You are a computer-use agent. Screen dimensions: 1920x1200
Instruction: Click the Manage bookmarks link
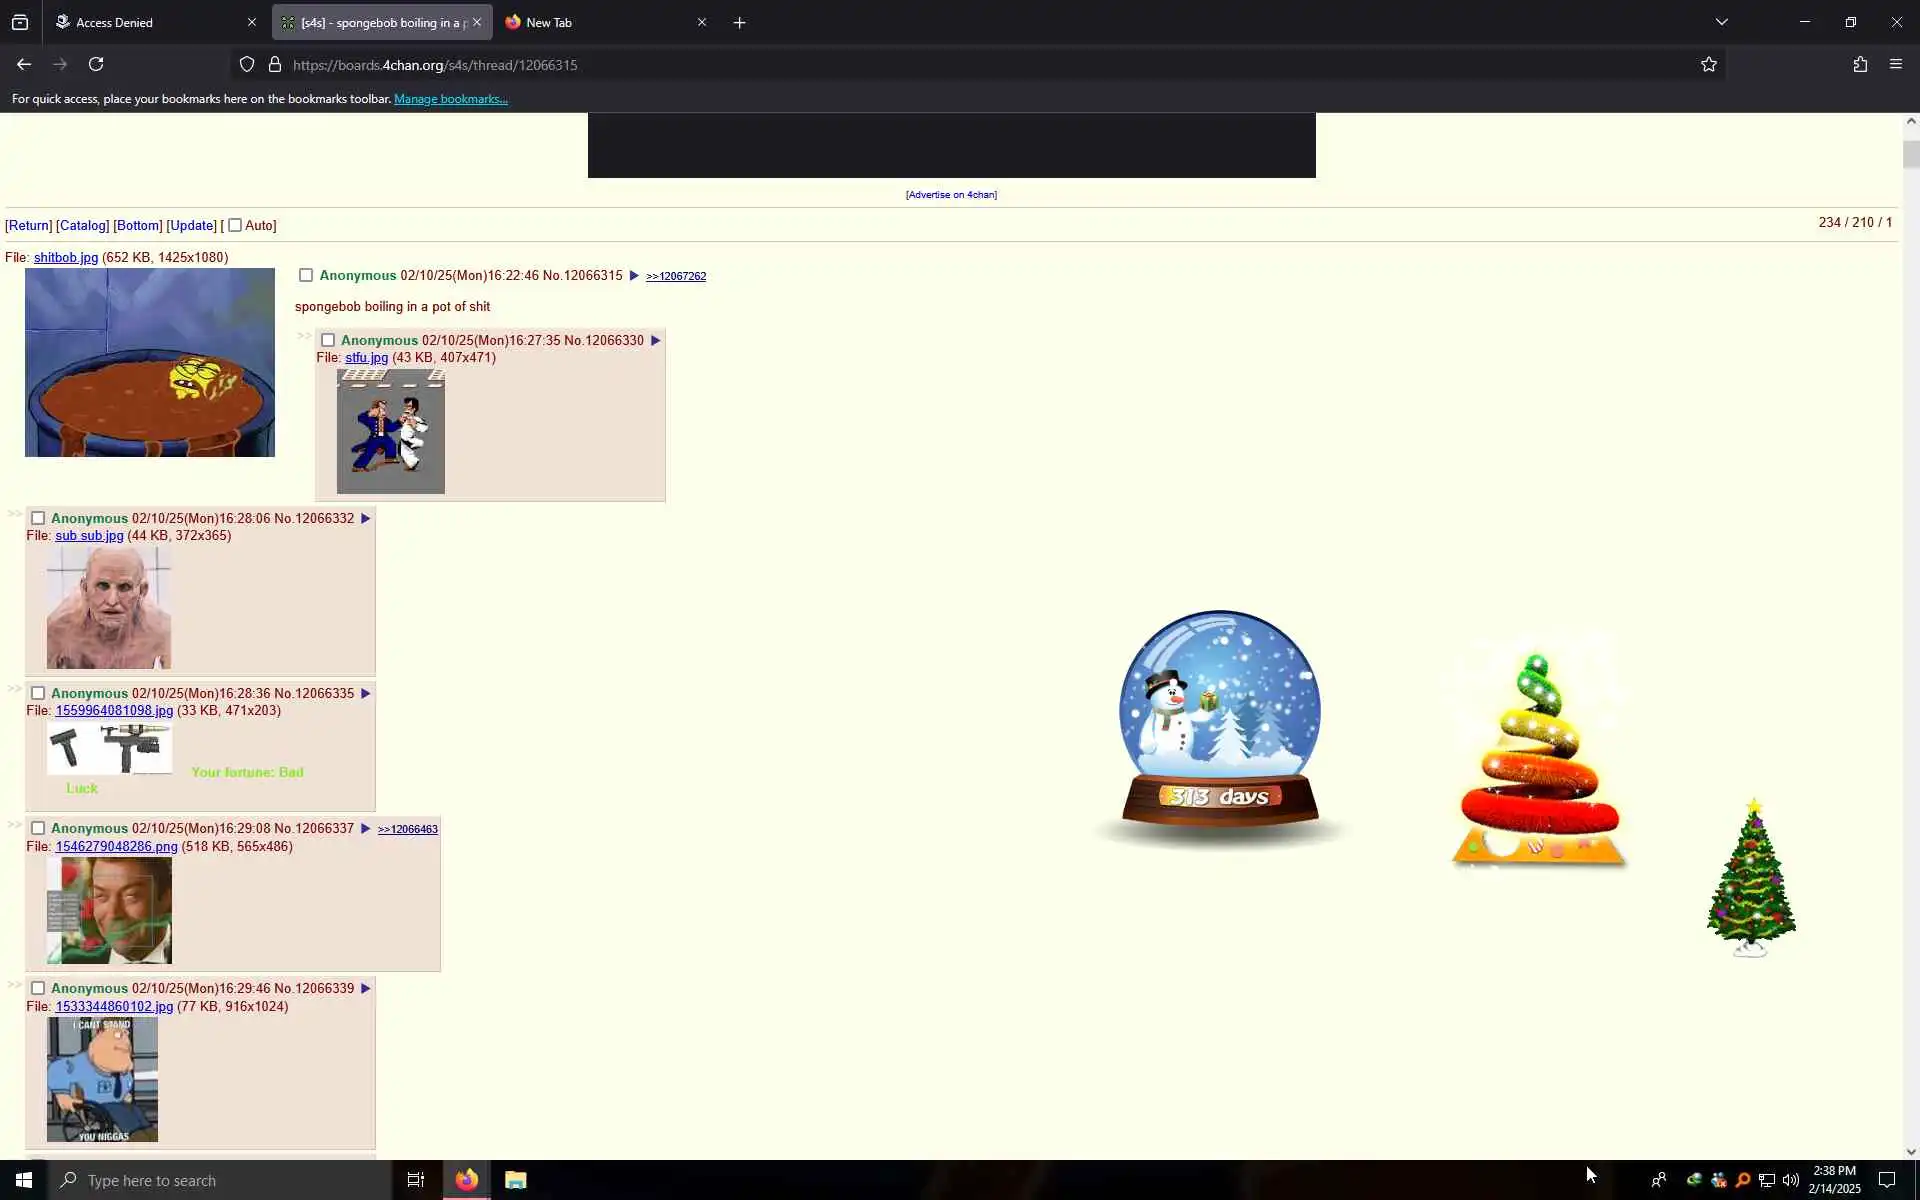[x=450, y=99]
